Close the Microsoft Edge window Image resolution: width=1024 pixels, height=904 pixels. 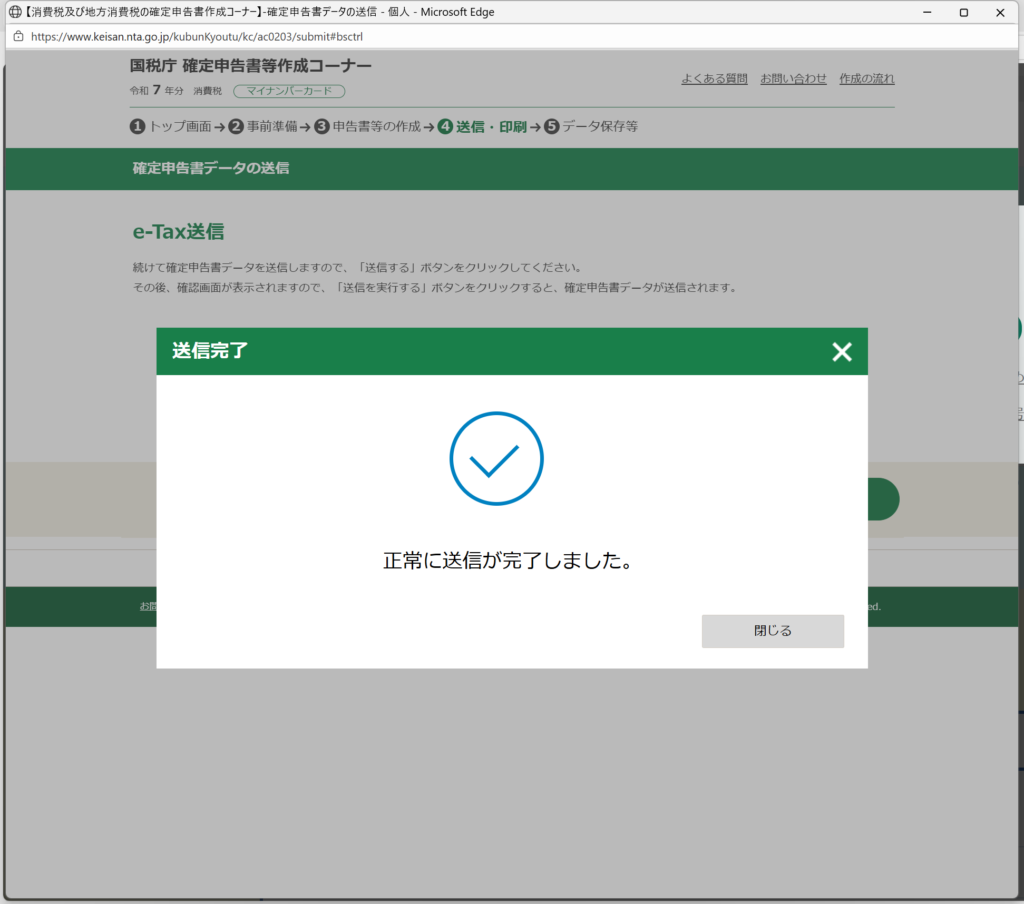tap(1002, 12)
